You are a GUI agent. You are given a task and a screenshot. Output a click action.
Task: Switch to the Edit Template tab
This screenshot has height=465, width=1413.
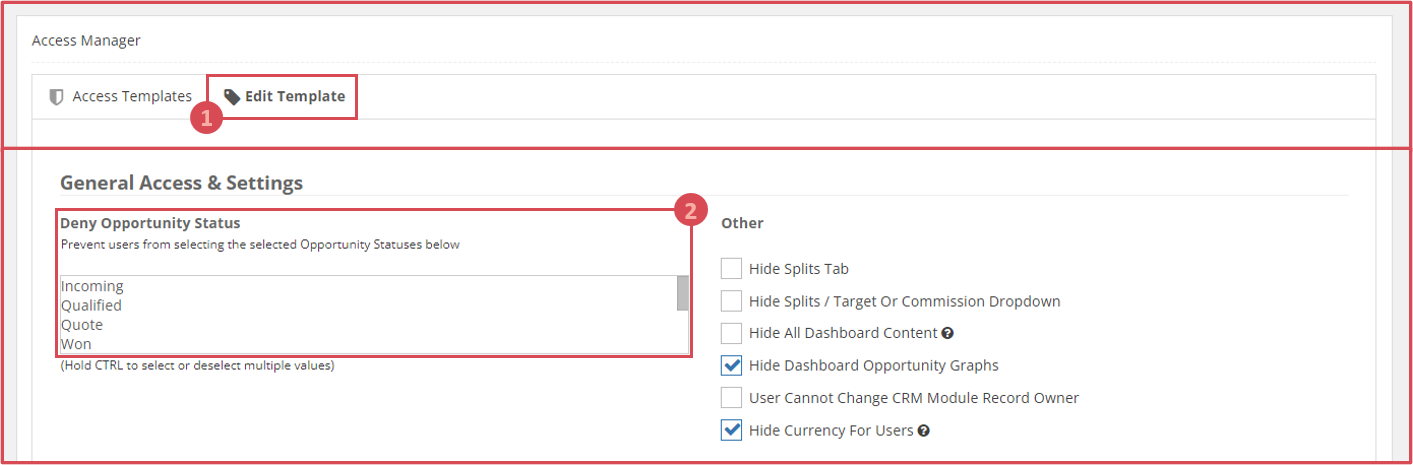tap(285, 97)
